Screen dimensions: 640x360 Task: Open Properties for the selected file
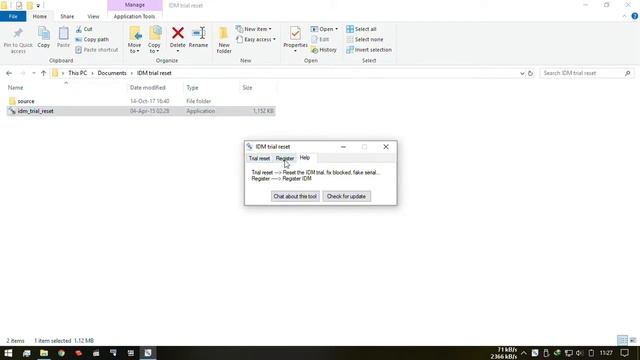295,39
